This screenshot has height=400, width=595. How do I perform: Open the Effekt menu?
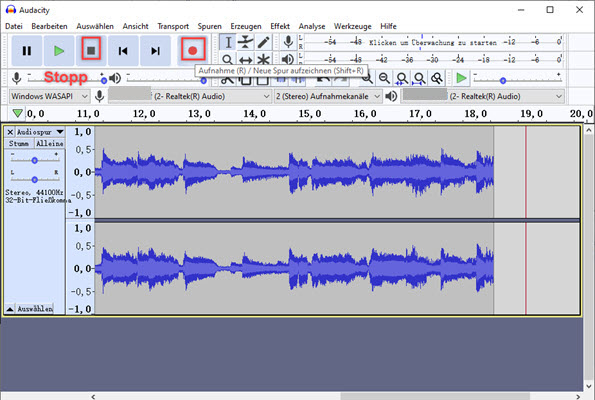[280, 26]
